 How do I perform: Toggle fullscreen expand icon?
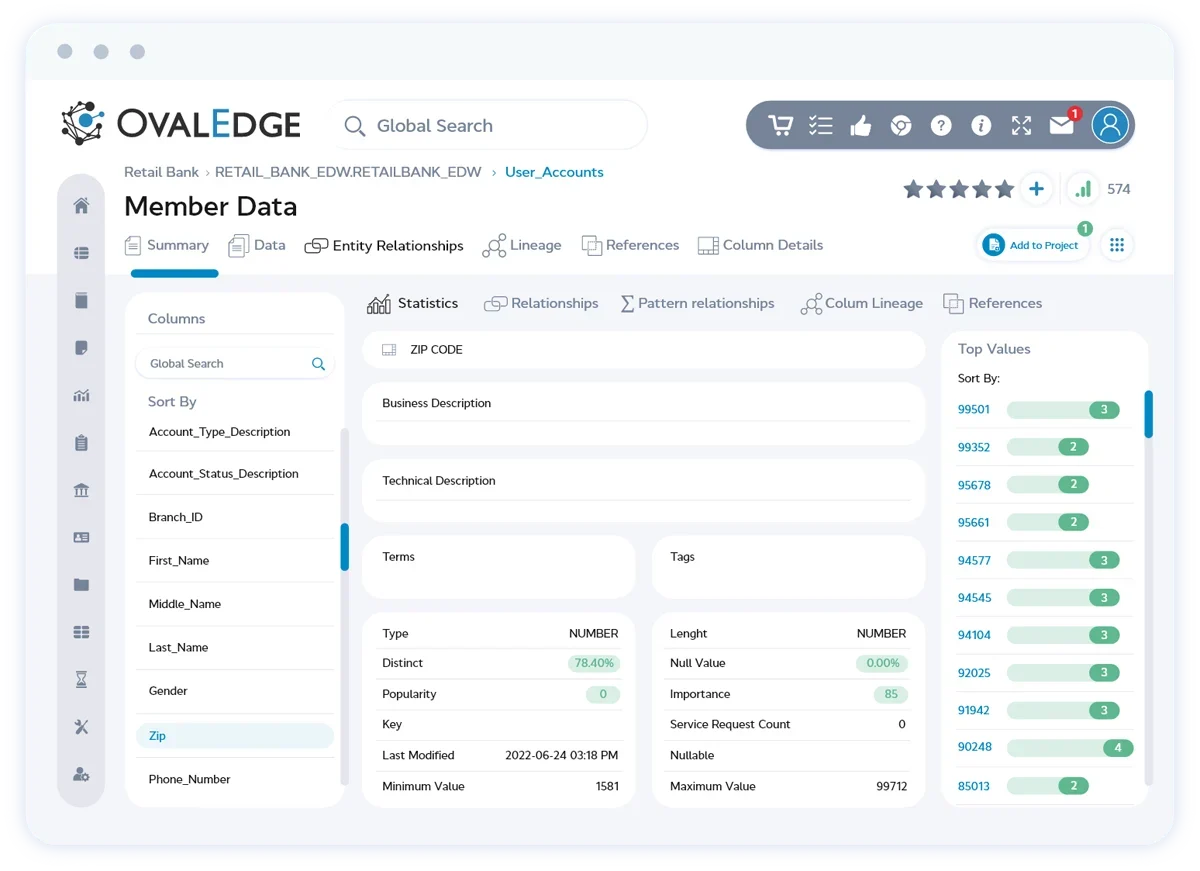[x=1021, y=125]
